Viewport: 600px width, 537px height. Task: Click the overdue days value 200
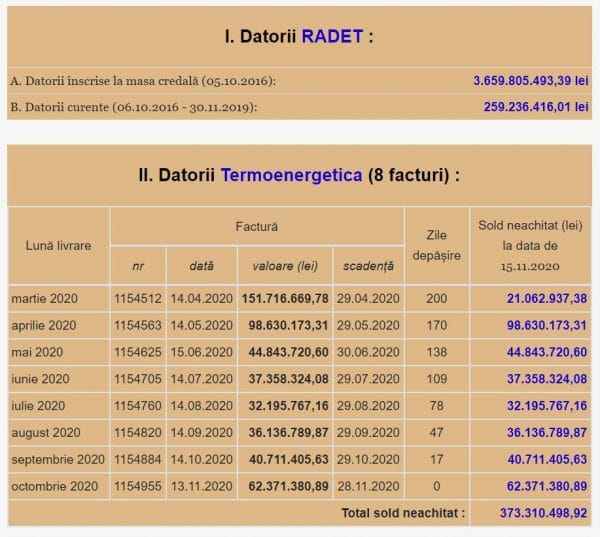coord(437,299)
